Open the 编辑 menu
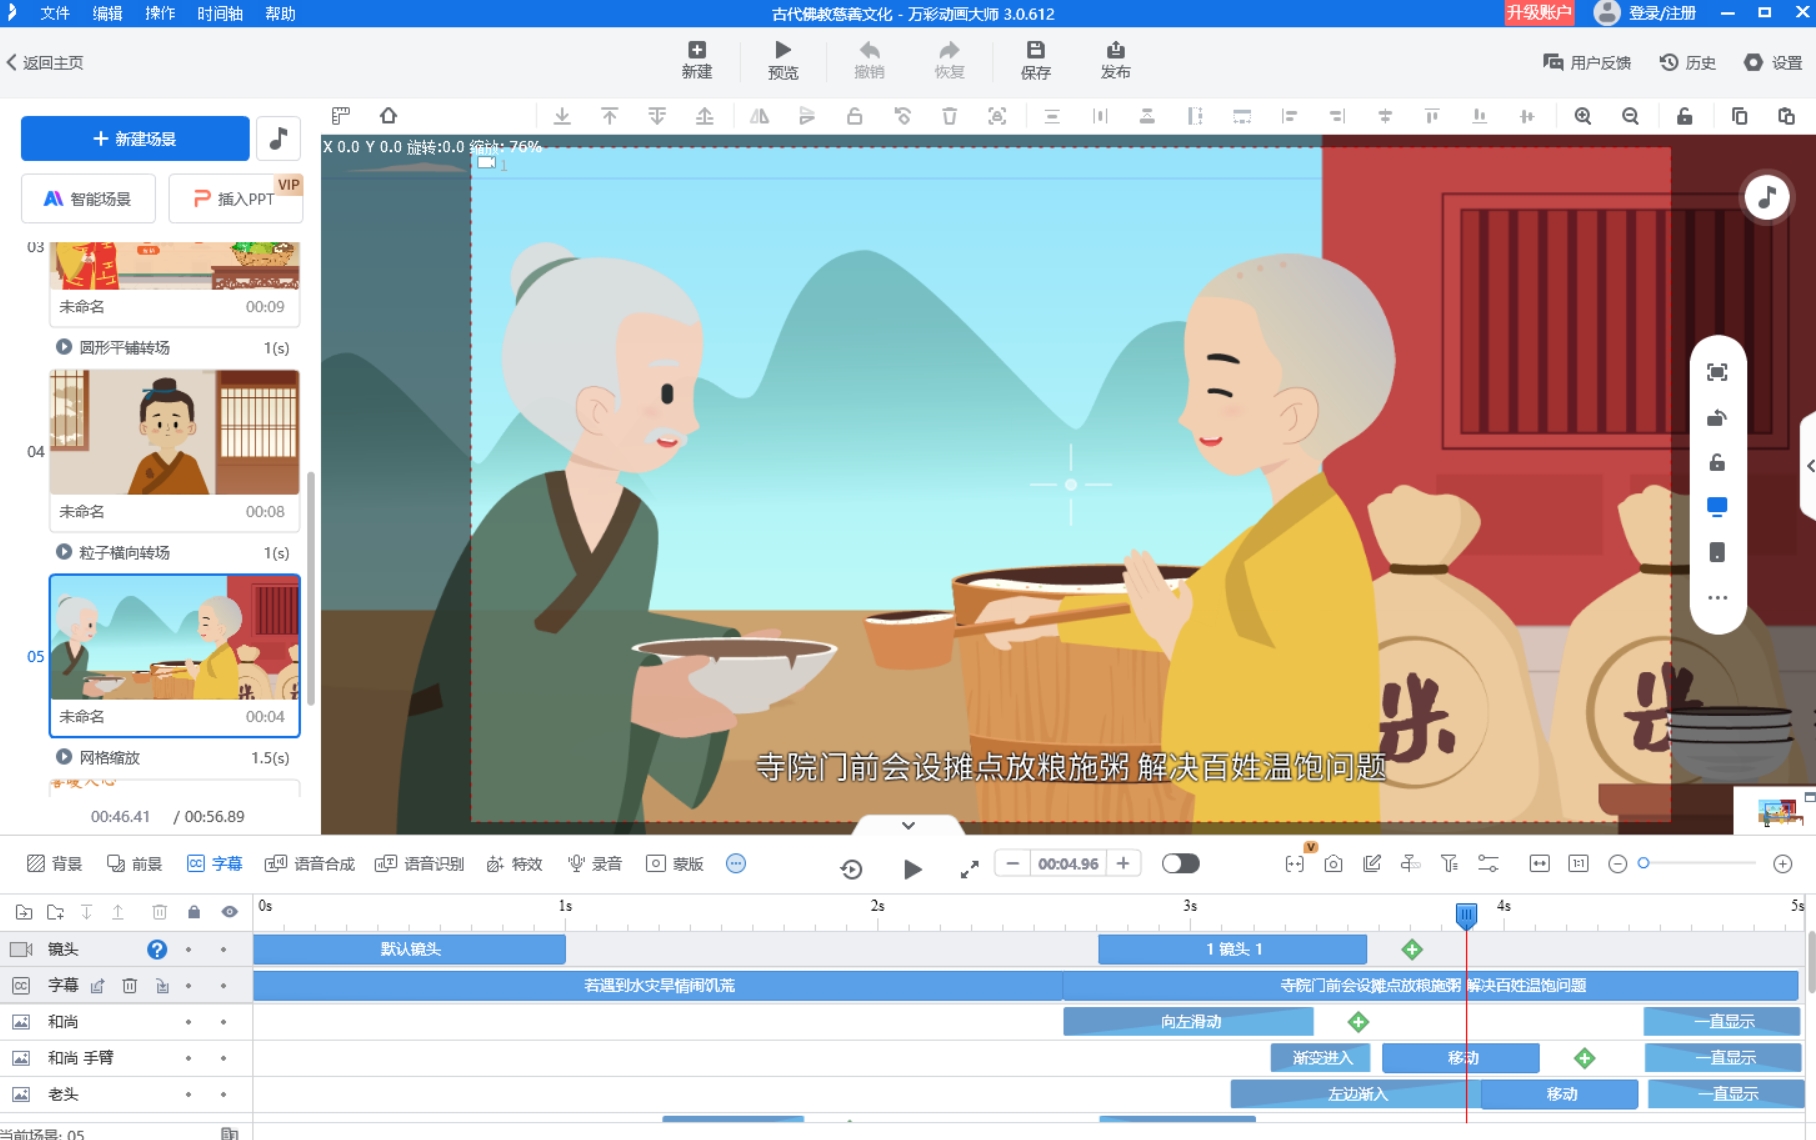The height and width of the screenshot is (1140, 1816). [107, 13]
